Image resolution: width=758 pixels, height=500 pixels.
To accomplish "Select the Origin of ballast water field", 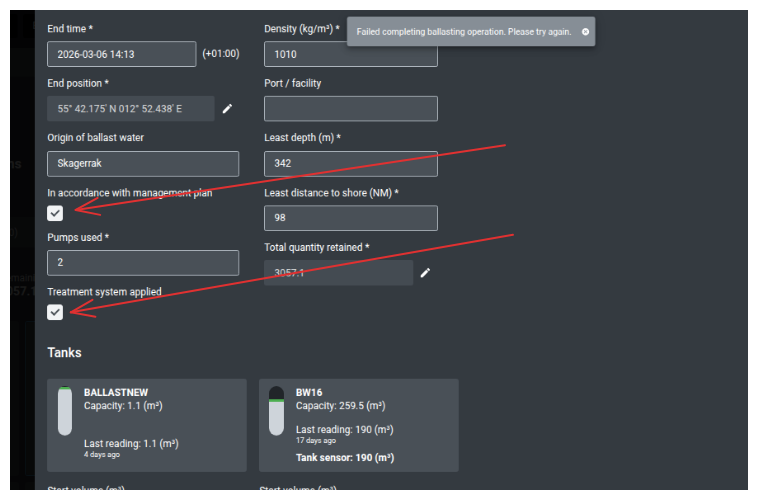I will tap(142, 164).
